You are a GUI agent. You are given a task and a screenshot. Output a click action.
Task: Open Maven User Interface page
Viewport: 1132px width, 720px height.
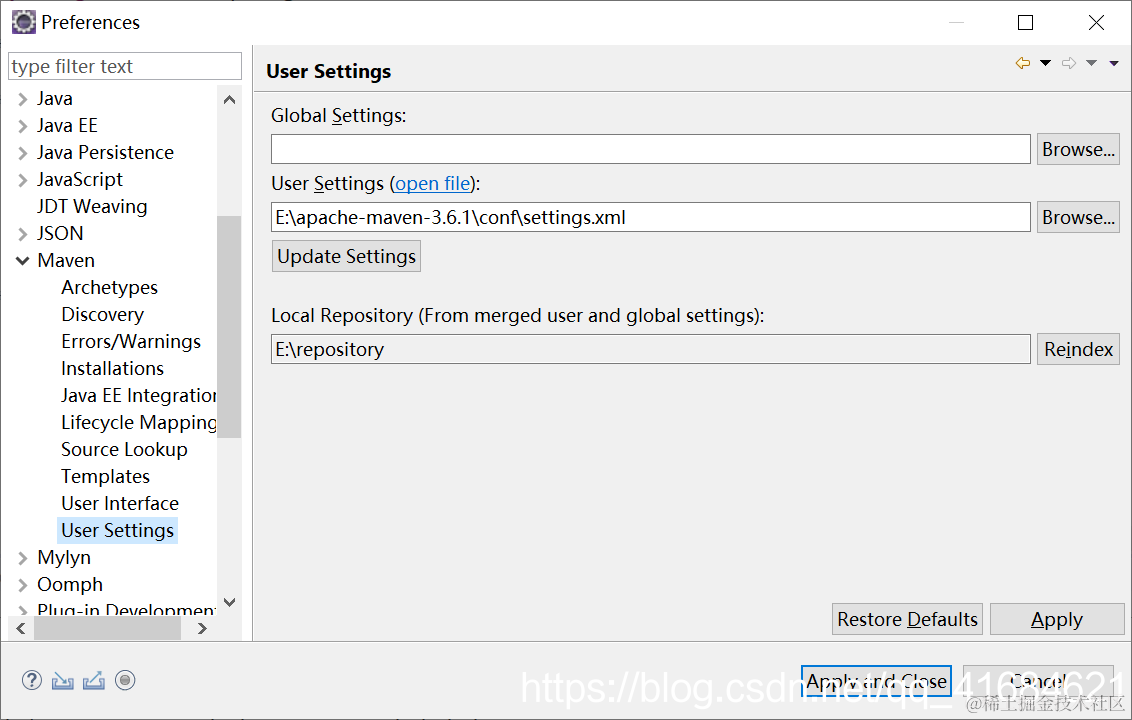pos(120,503)
